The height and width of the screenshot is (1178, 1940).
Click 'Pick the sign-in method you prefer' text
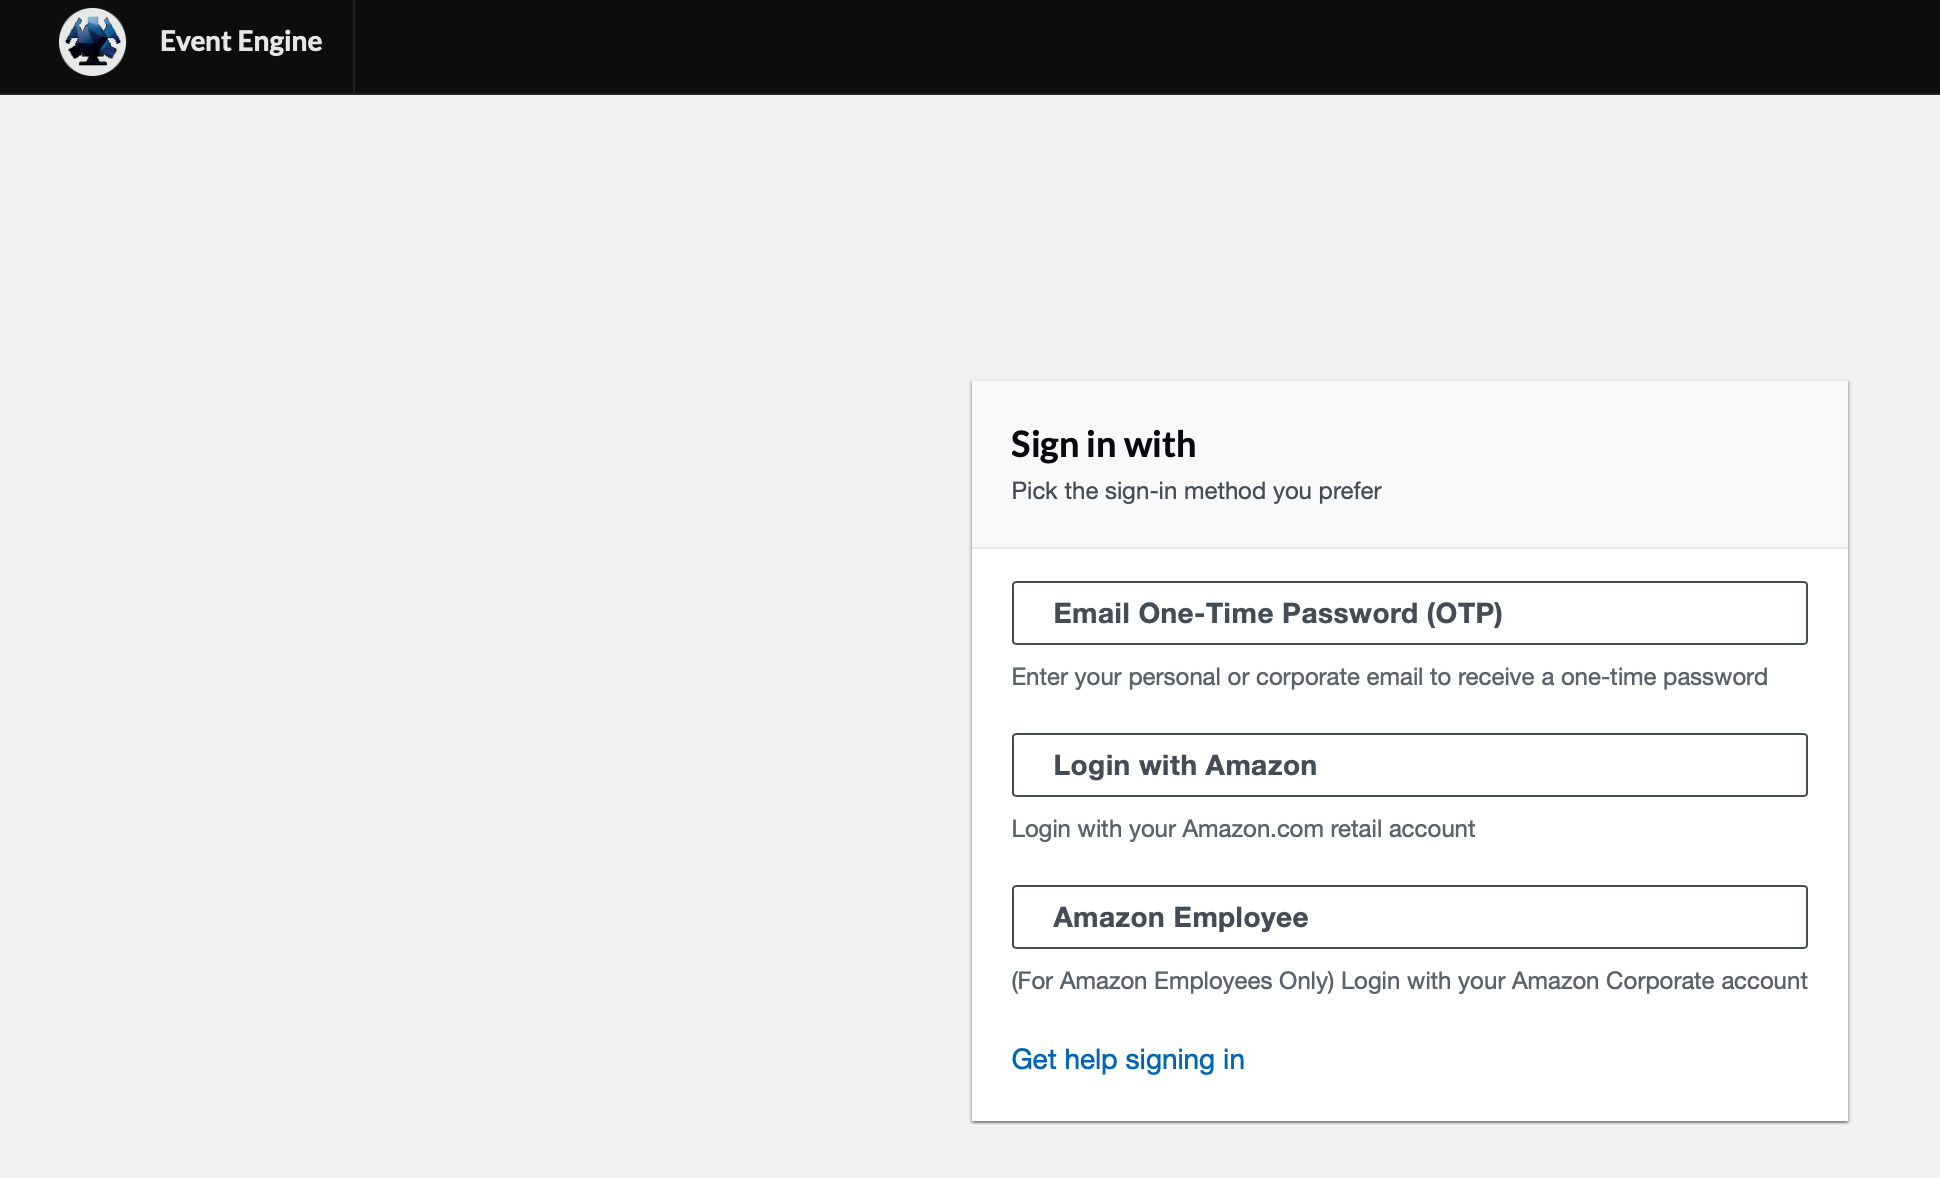(x=1196, y=491)
